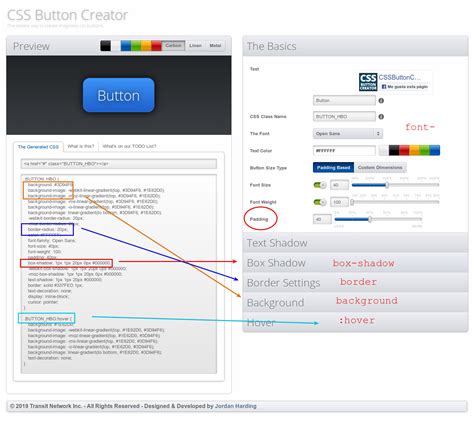Select Custom Dimensions button size type

pyautogui.click(x=380, y=168)
